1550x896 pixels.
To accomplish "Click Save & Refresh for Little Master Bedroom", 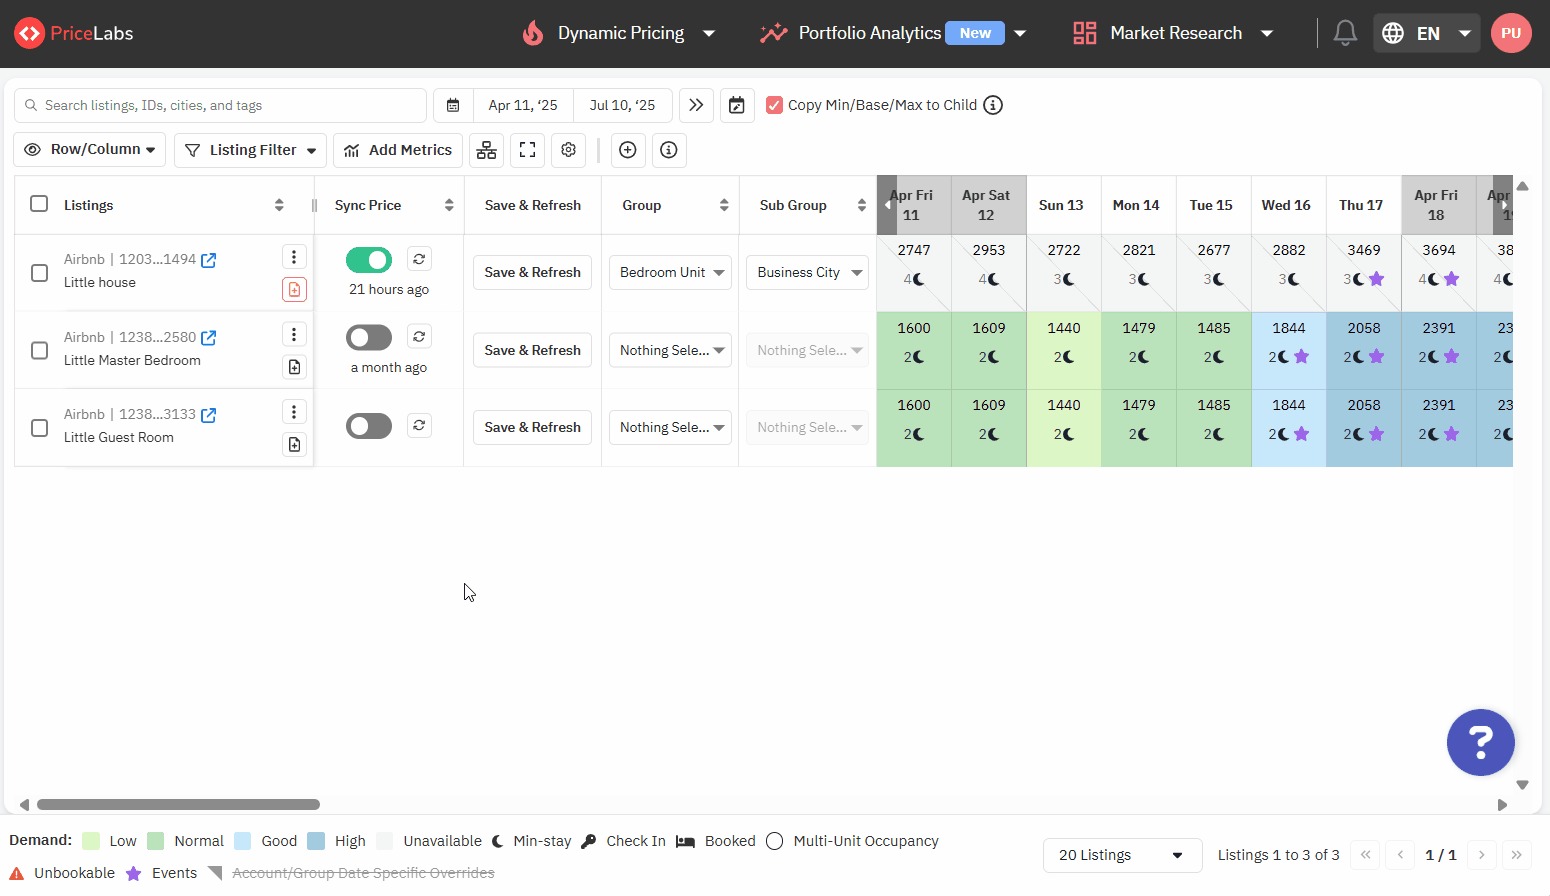I will click(x=533, y=350).
